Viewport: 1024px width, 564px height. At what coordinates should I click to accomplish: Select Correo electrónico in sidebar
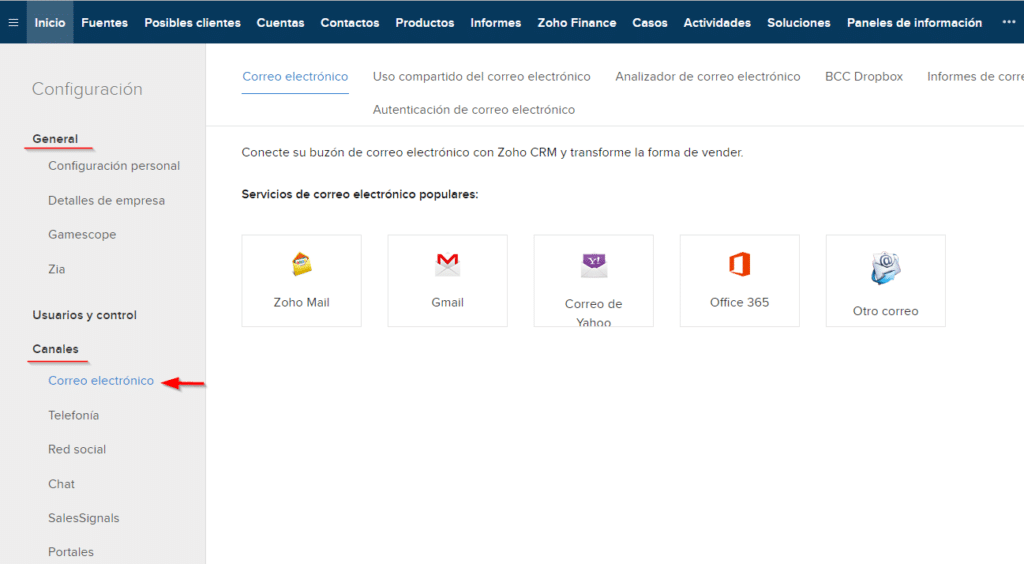101,381
